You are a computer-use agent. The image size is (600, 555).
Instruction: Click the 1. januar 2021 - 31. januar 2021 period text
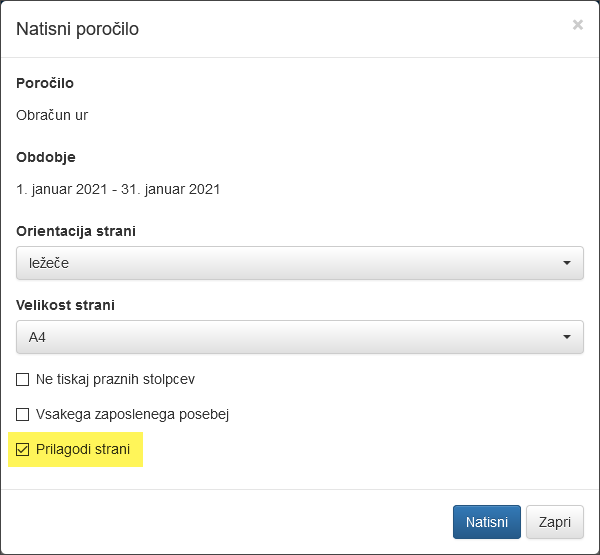coord(118,189)
